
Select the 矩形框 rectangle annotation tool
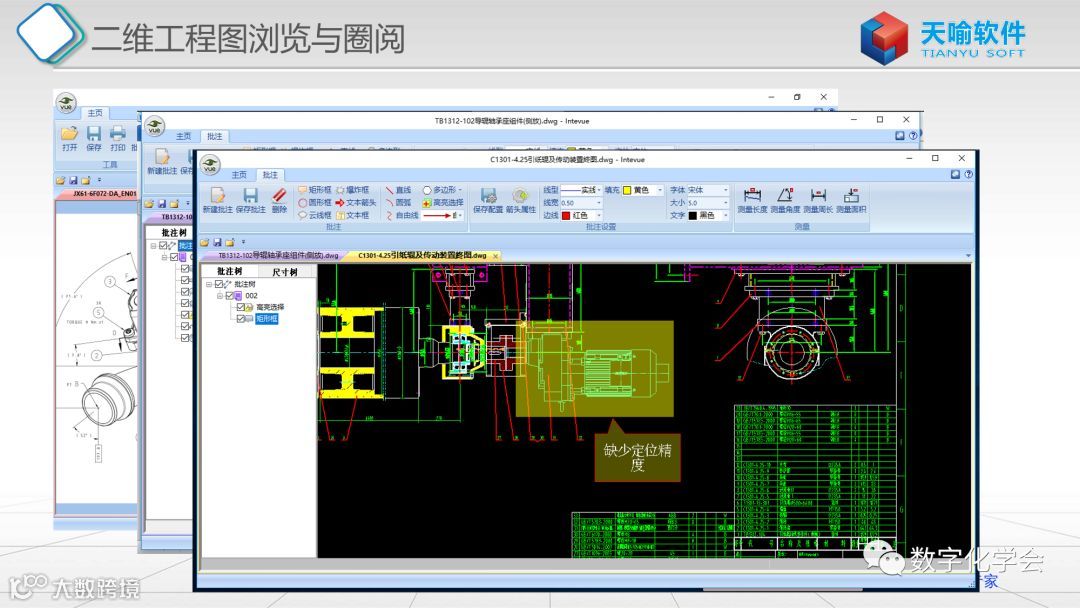(315, 190)
